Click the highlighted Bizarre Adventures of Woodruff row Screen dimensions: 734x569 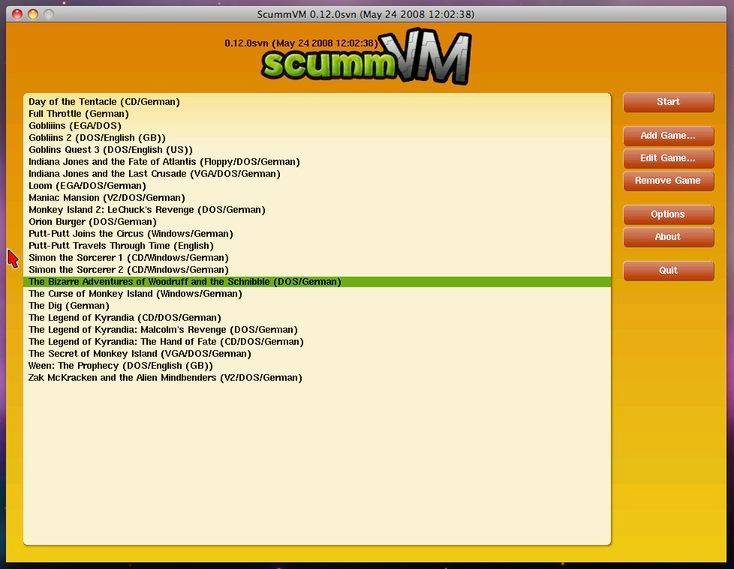pyautogui.click(x=317, y=282)
